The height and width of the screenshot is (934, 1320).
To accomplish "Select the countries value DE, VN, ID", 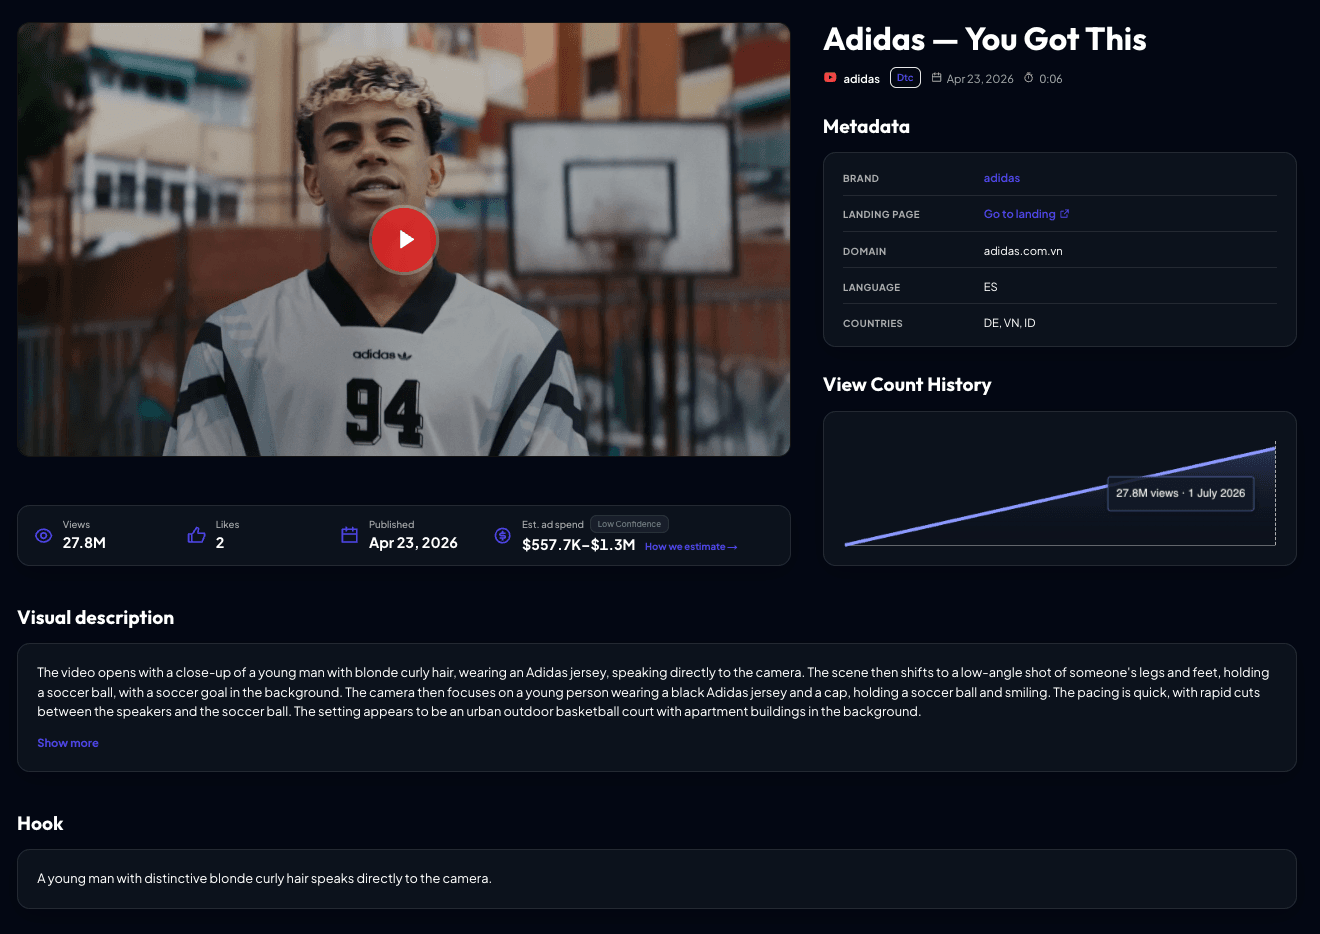I will [1009, 323].
